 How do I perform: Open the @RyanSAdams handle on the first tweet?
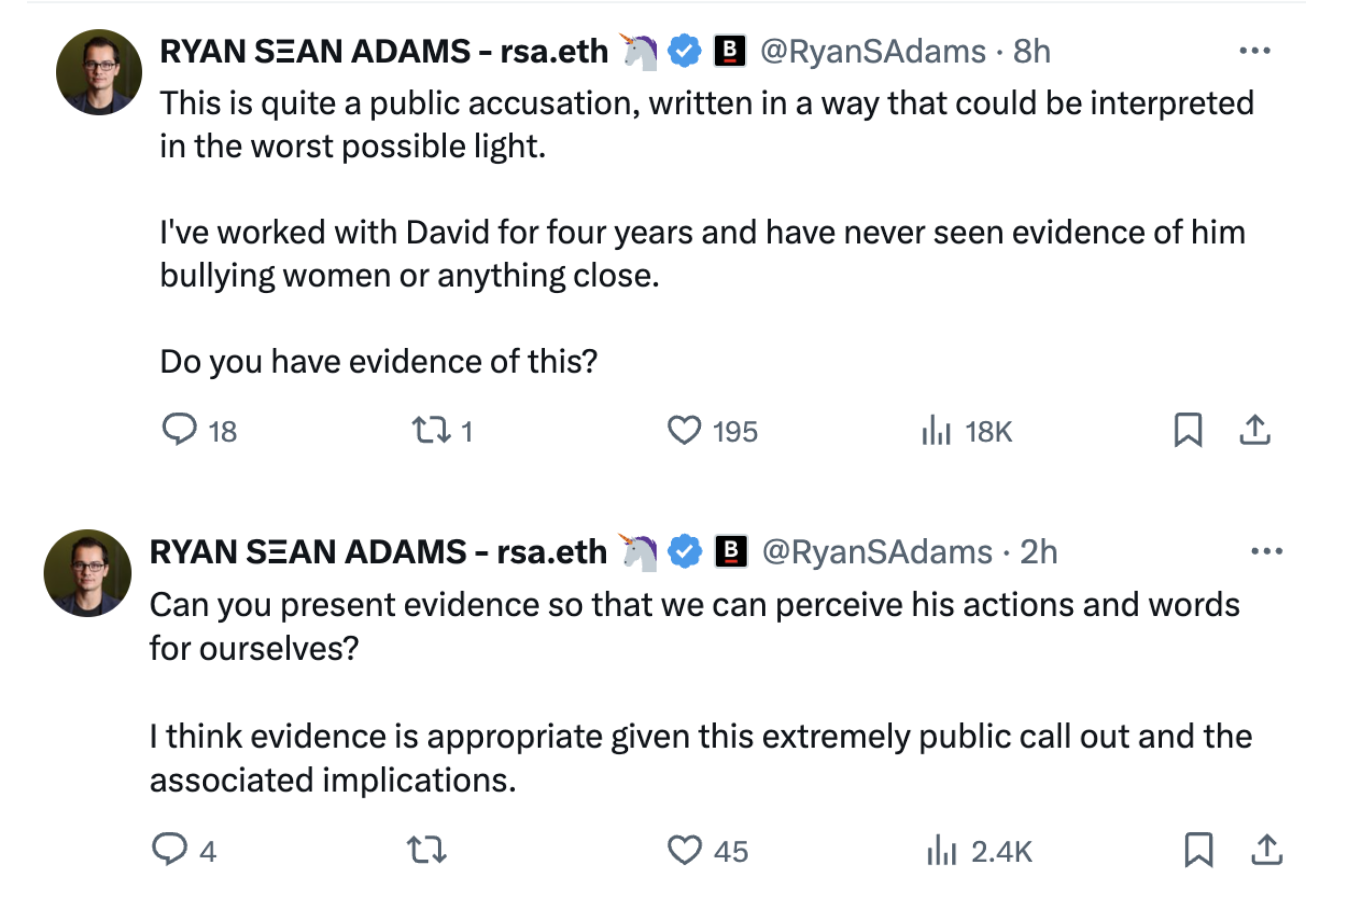(873, 51)
